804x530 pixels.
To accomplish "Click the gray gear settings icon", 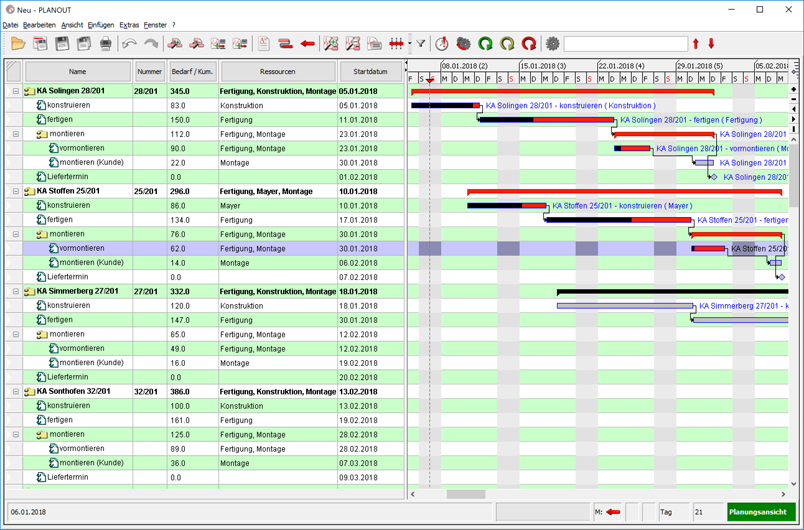I will pos(552,44).
